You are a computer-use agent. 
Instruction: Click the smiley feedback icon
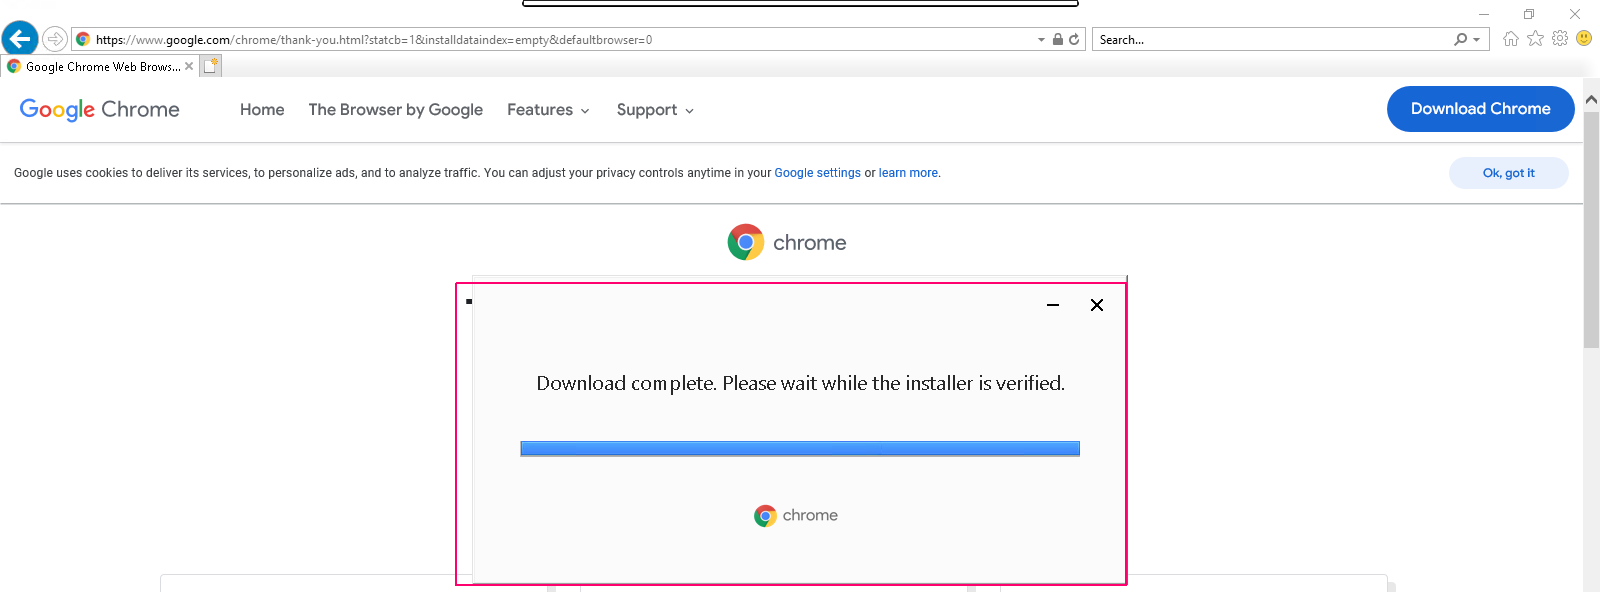point(1584,38)
